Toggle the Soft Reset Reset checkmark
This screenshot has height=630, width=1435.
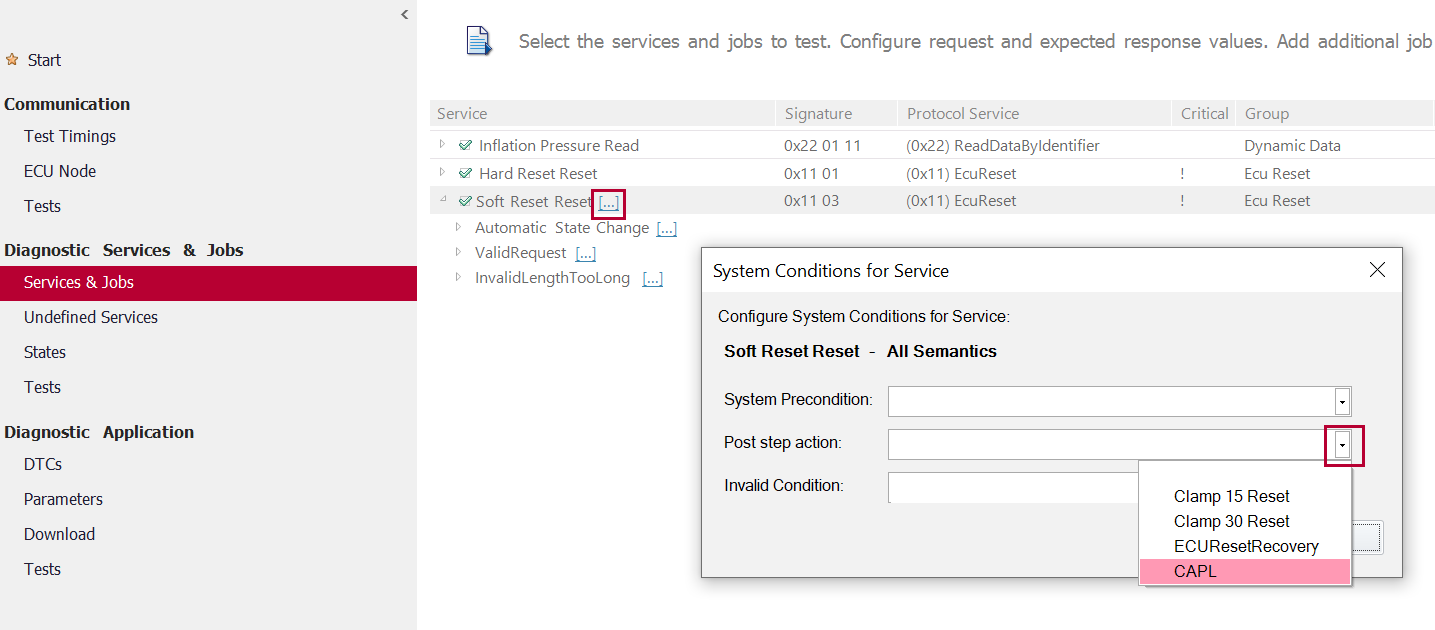pos(465,202)
